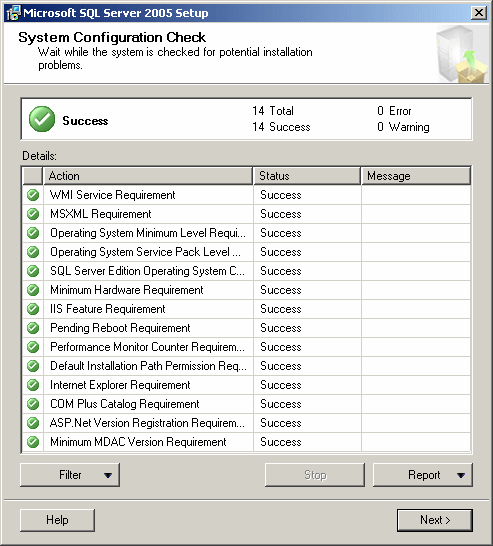This screenshot has height=546, width=493.
Task: Click the '0 Warning' summary count
Action: [x=403, y=127]
